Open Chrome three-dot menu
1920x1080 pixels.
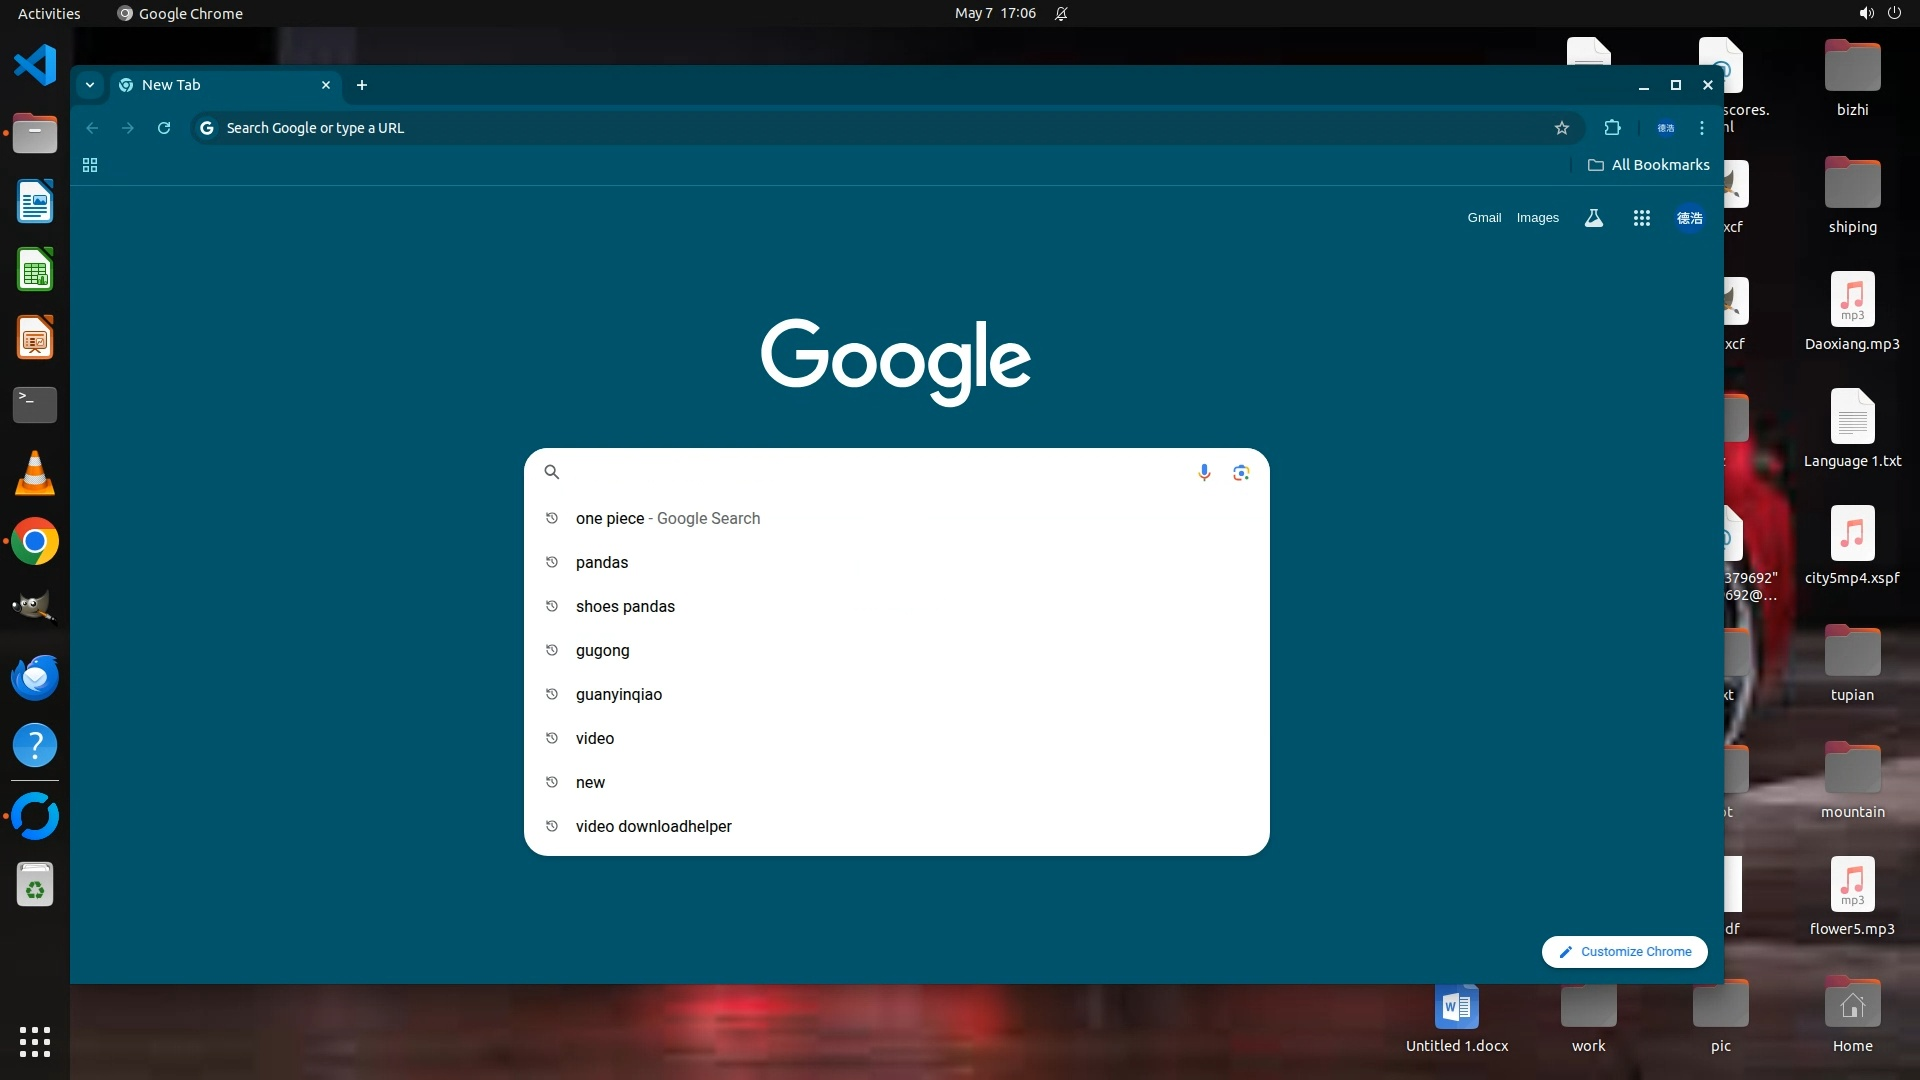point(1701,128)
